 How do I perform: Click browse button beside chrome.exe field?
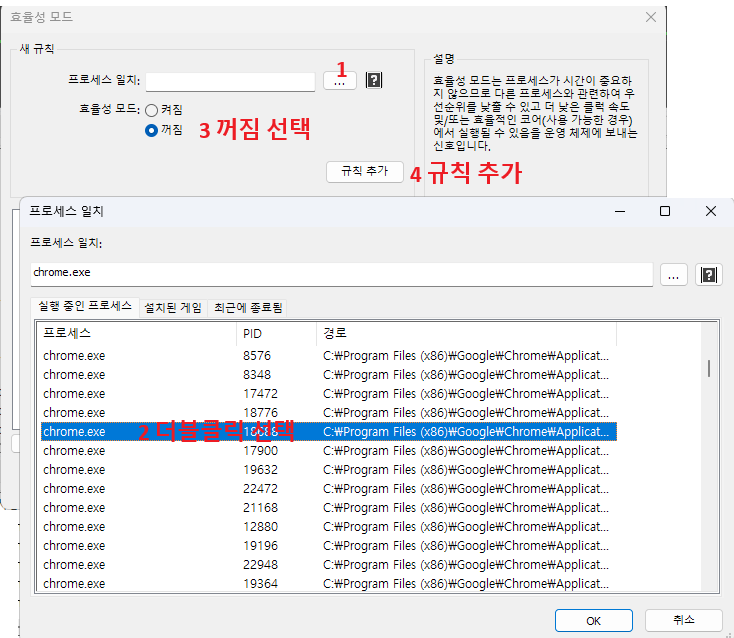point(674,275)
